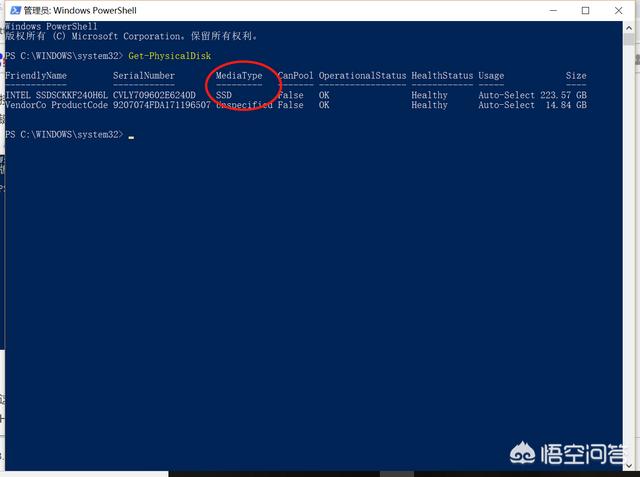This screenshot has height=477, width=640.
Task: Click VendorCo ProductCode disk name
Action: 56,105
